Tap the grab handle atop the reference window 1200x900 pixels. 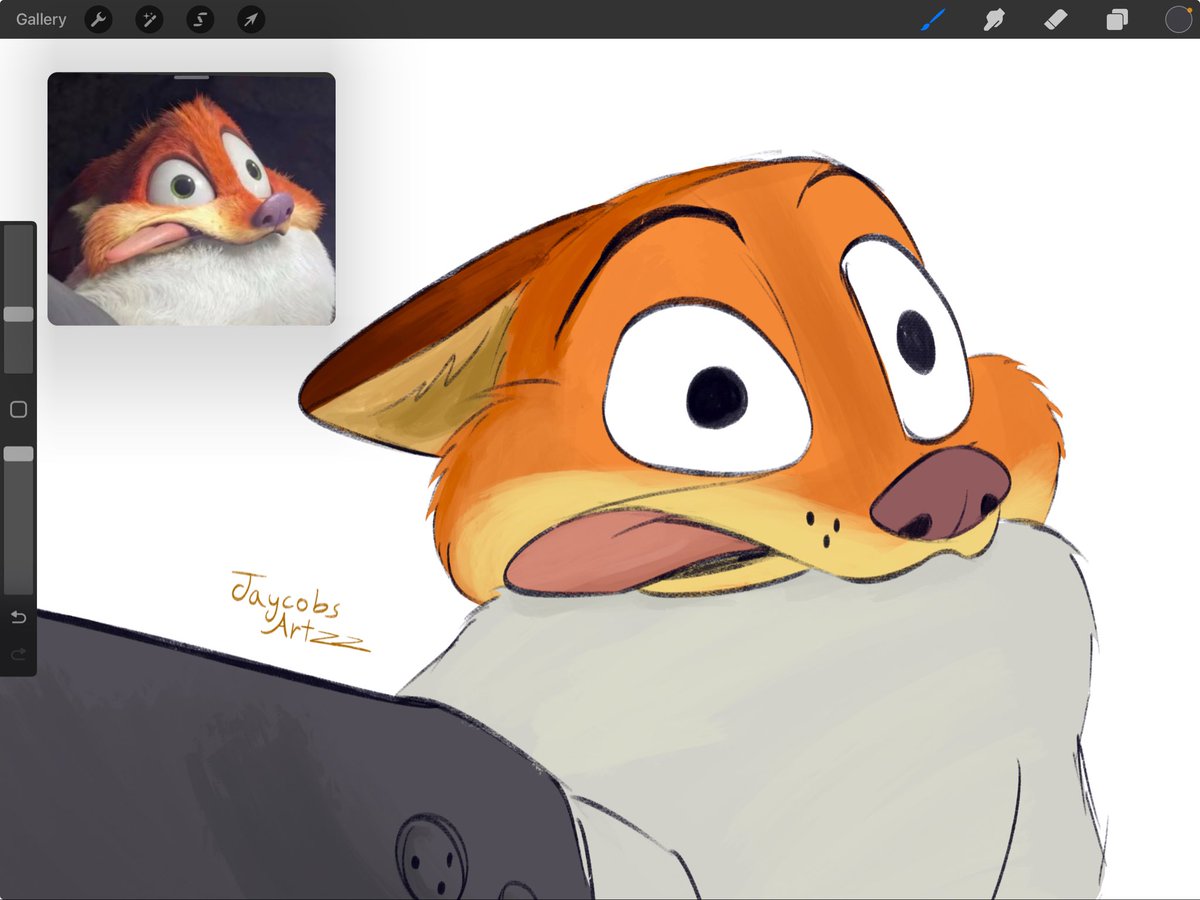(190, 77)
